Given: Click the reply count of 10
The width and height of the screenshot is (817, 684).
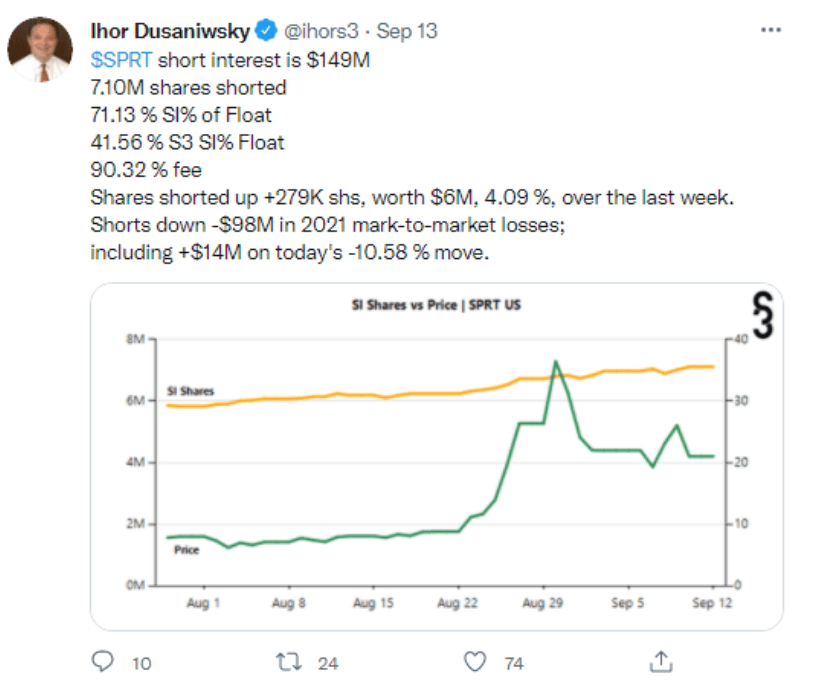Looking at the screenshot, I should [142, 662].
